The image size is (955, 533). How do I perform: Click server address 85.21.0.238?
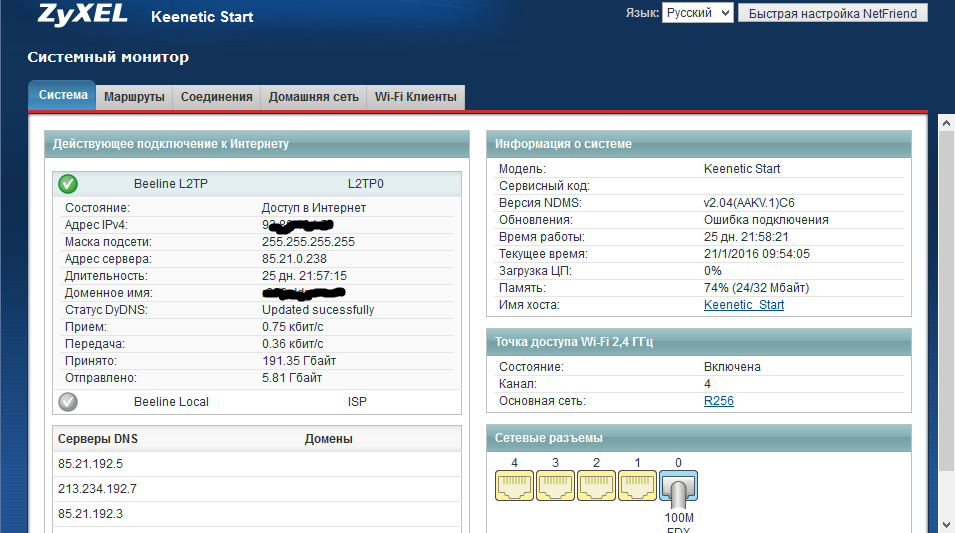(x=294, y=259)
